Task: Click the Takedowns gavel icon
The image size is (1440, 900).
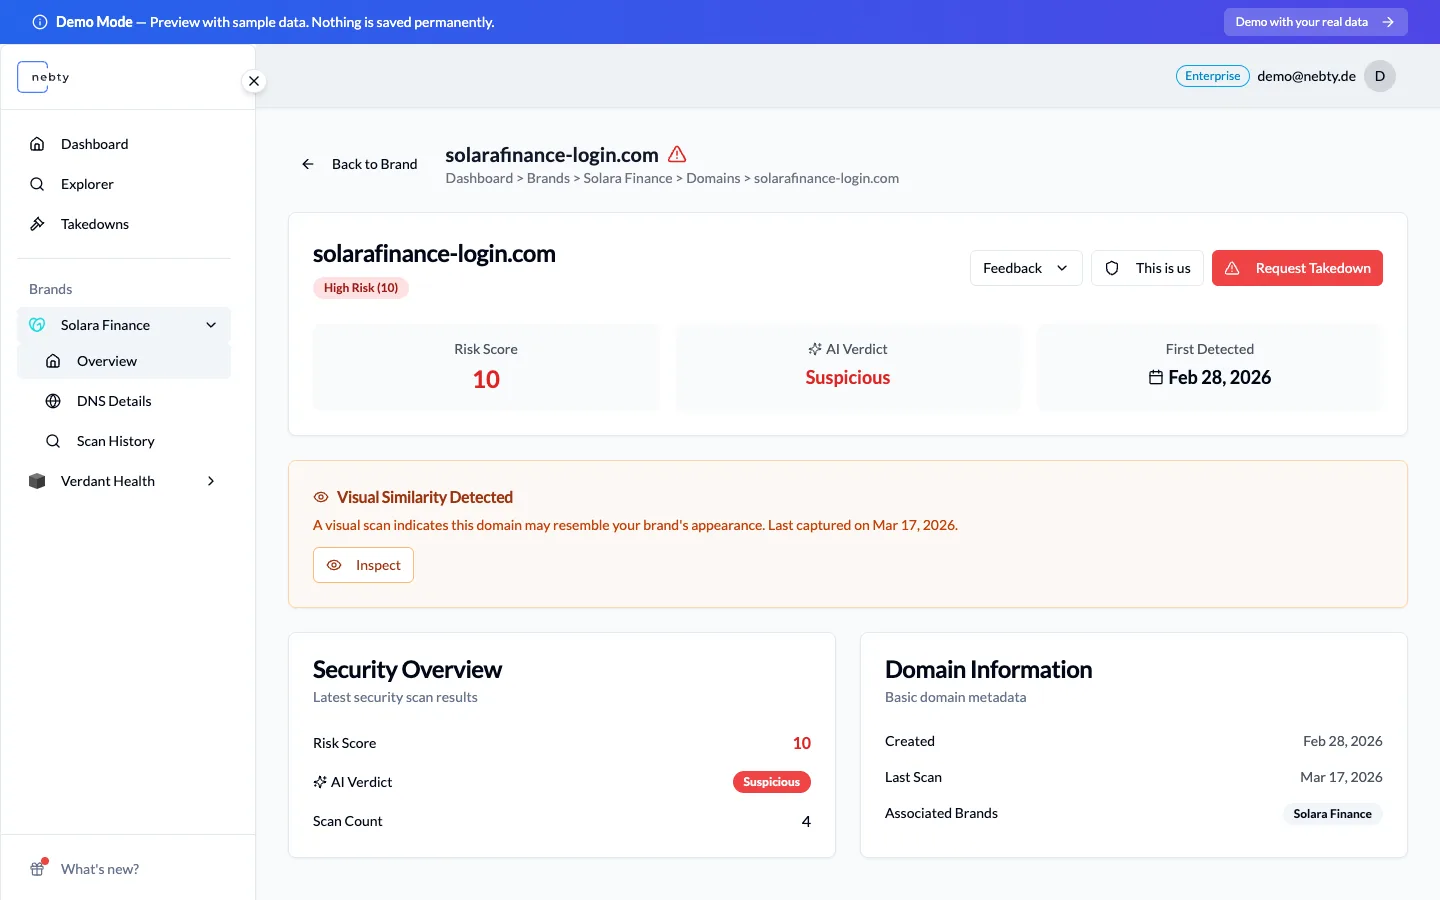Action: [37, 224]
